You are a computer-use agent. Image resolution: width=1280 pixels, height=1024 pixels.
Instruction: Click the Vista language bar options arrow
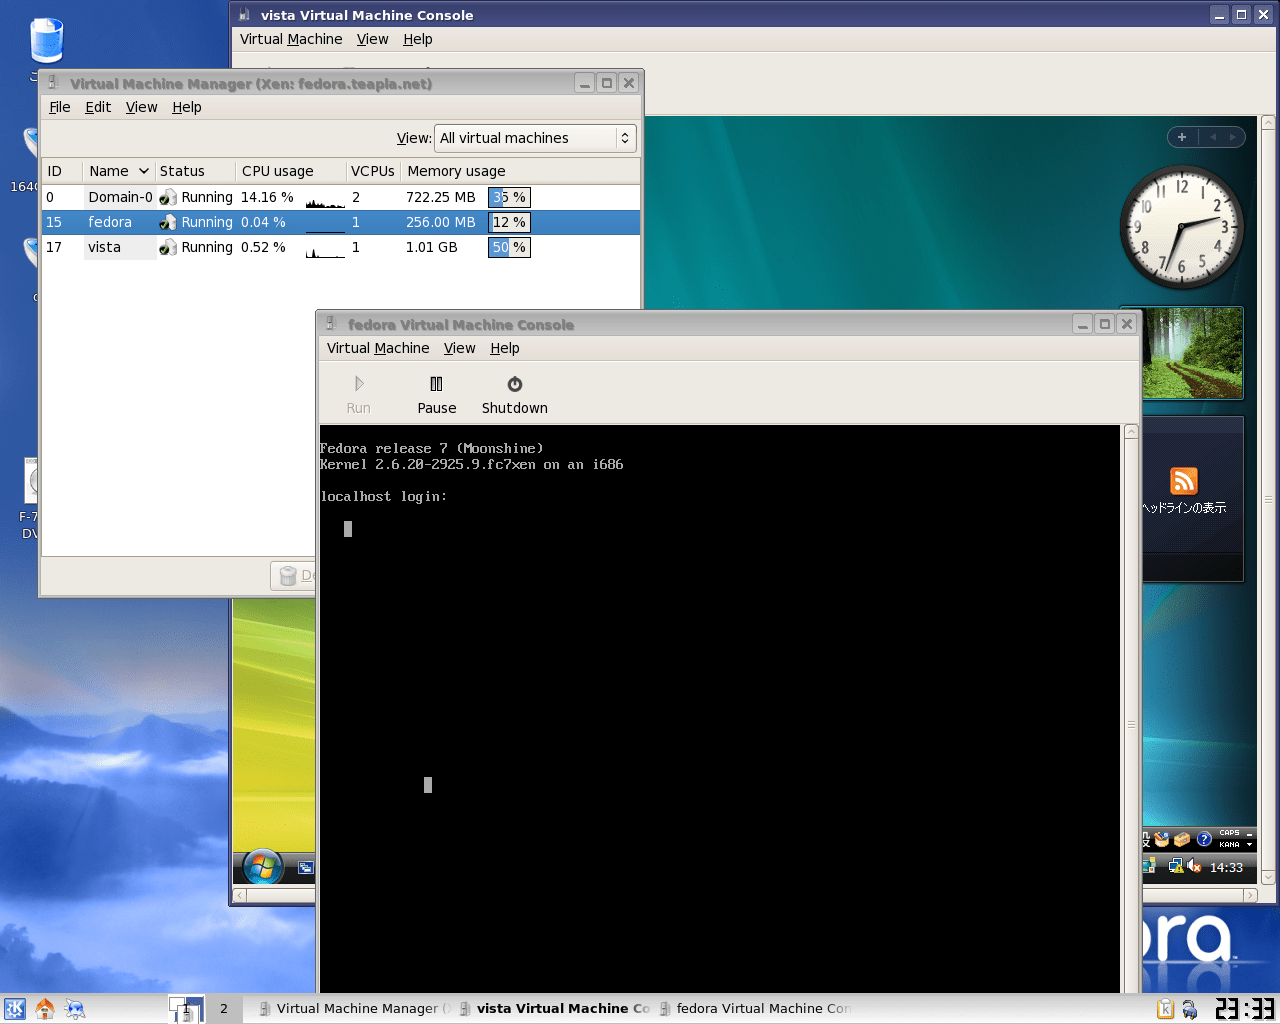tap(1249, 844)
